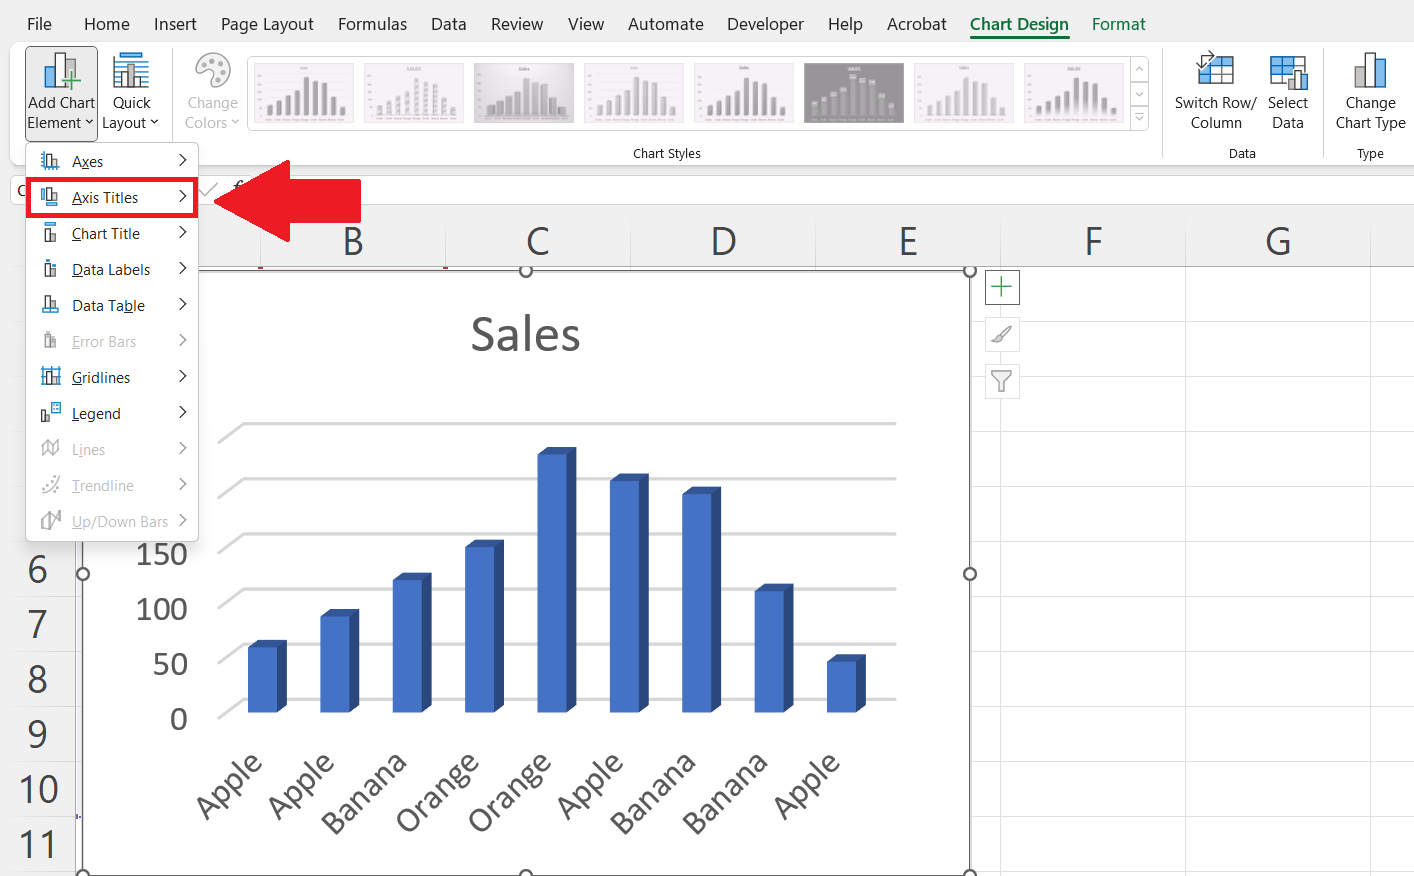
Task: Select column D header
Action: tap(723, 241)
